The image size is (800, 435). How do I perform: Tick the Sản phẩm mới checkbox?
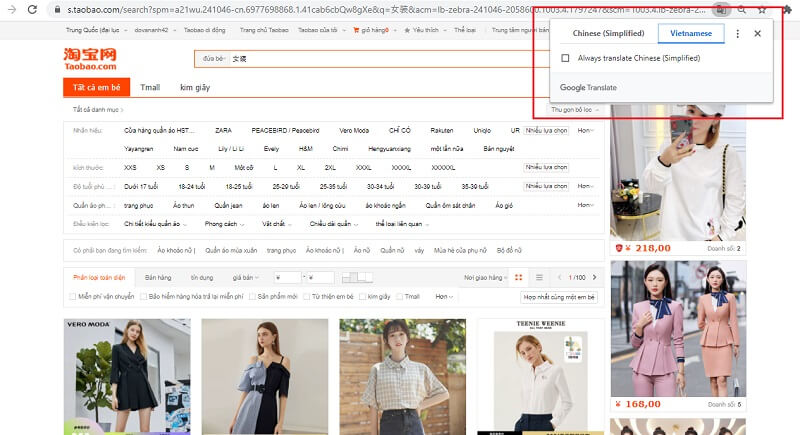click(252, 296)
